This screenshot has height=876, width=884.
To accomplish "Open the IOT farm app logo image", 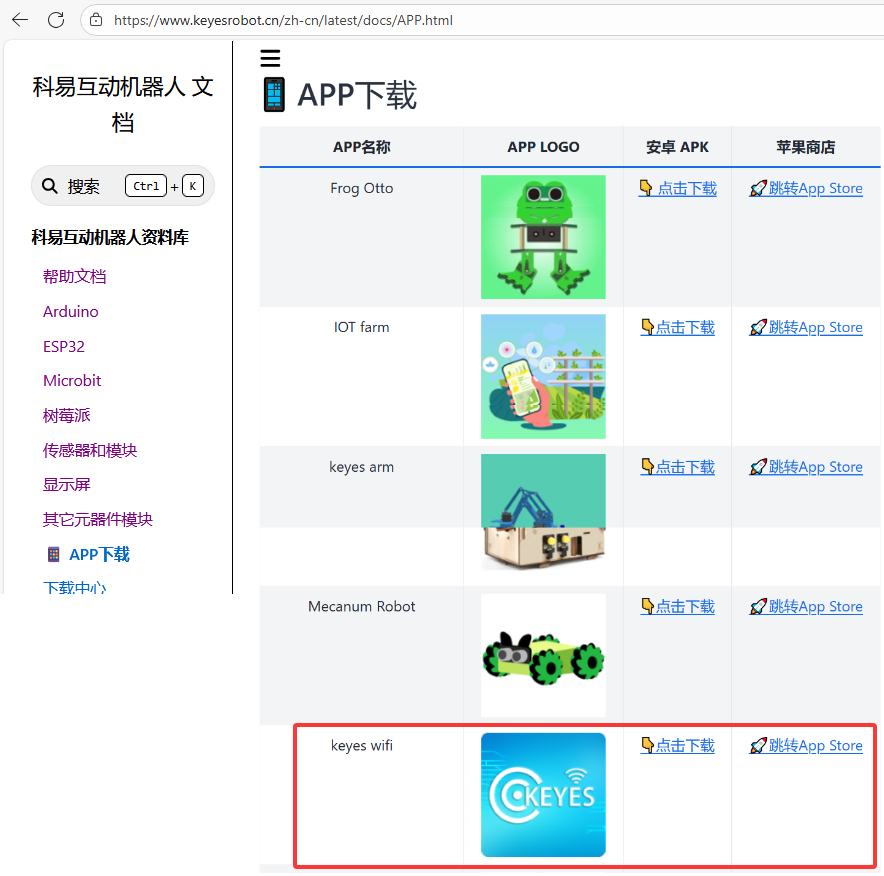I will [543, 377].
